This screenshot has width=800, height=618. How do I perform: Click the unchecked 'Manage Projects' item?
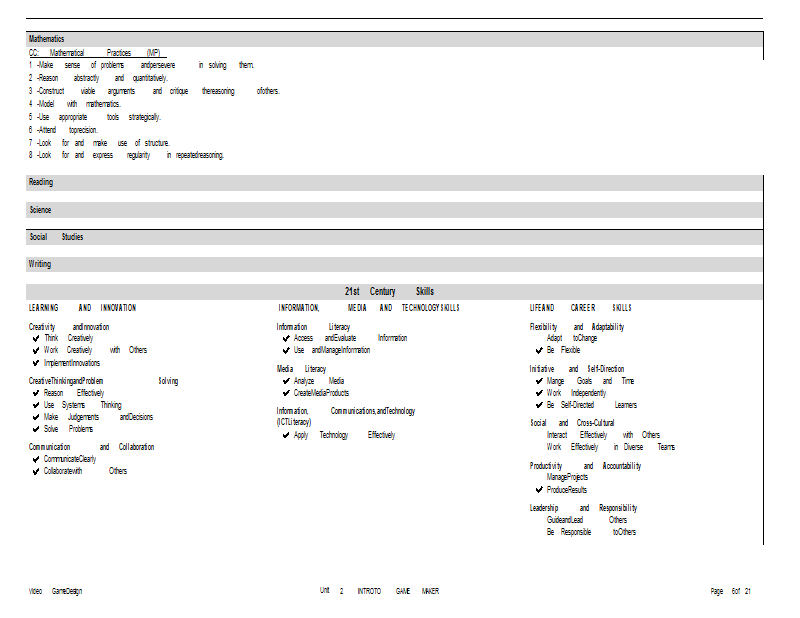point(567,477)
